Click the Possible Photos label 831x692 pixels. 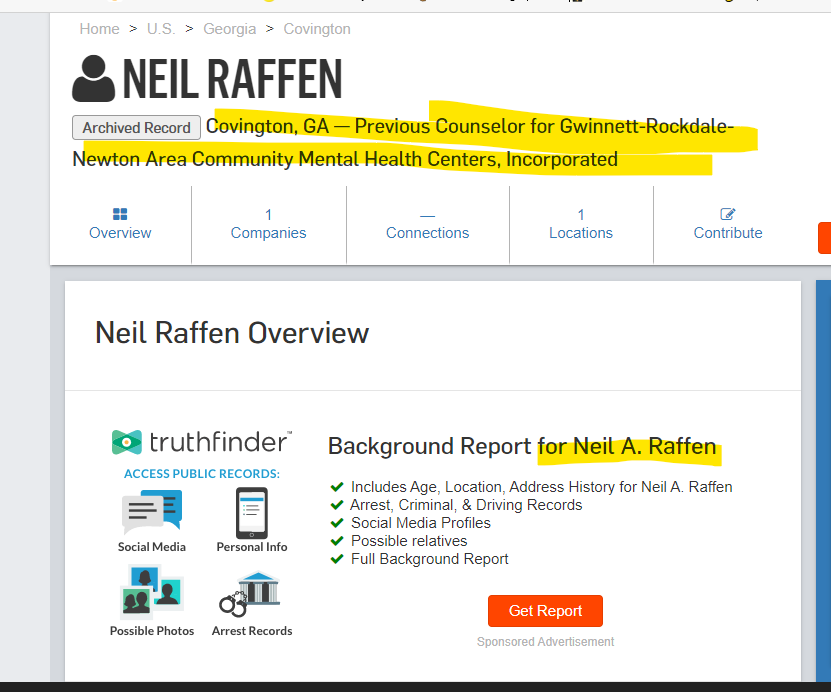click(x=152, y=631)
